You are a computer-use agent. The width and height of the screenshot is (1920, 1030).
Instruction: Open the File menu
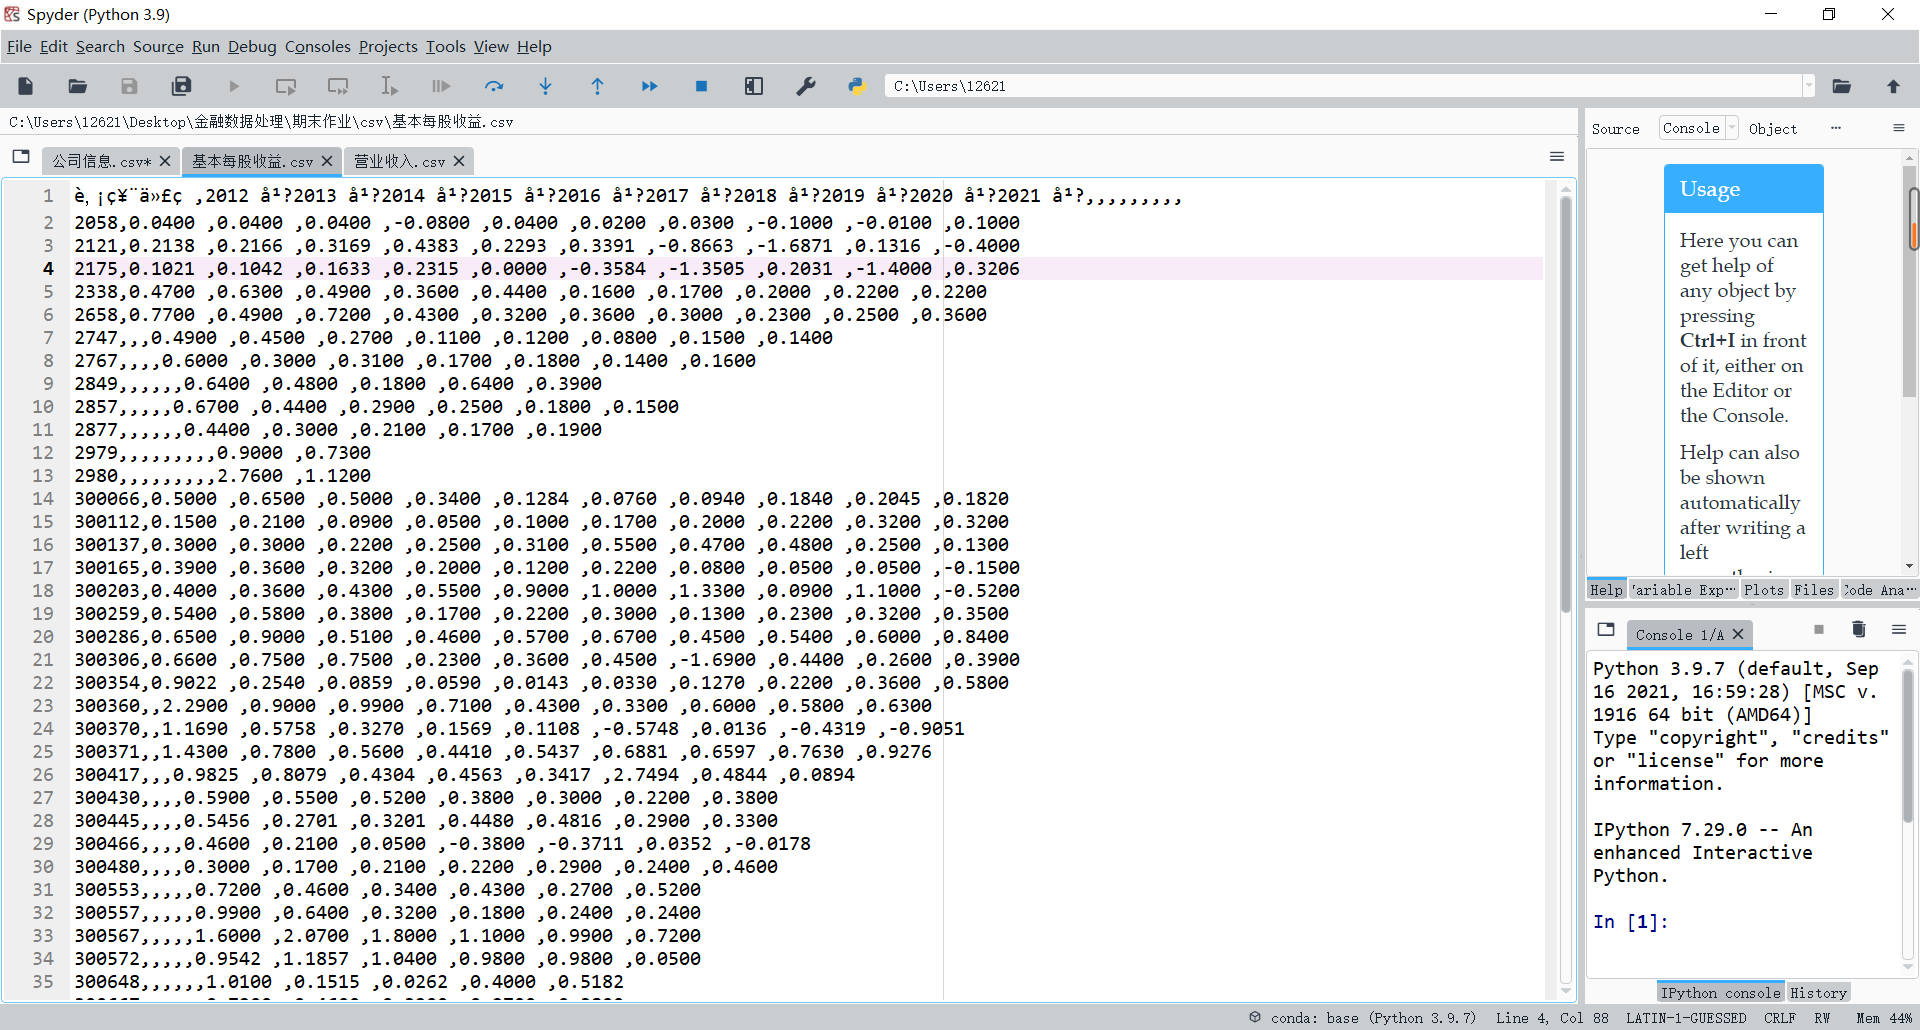(x=19, y=46)
